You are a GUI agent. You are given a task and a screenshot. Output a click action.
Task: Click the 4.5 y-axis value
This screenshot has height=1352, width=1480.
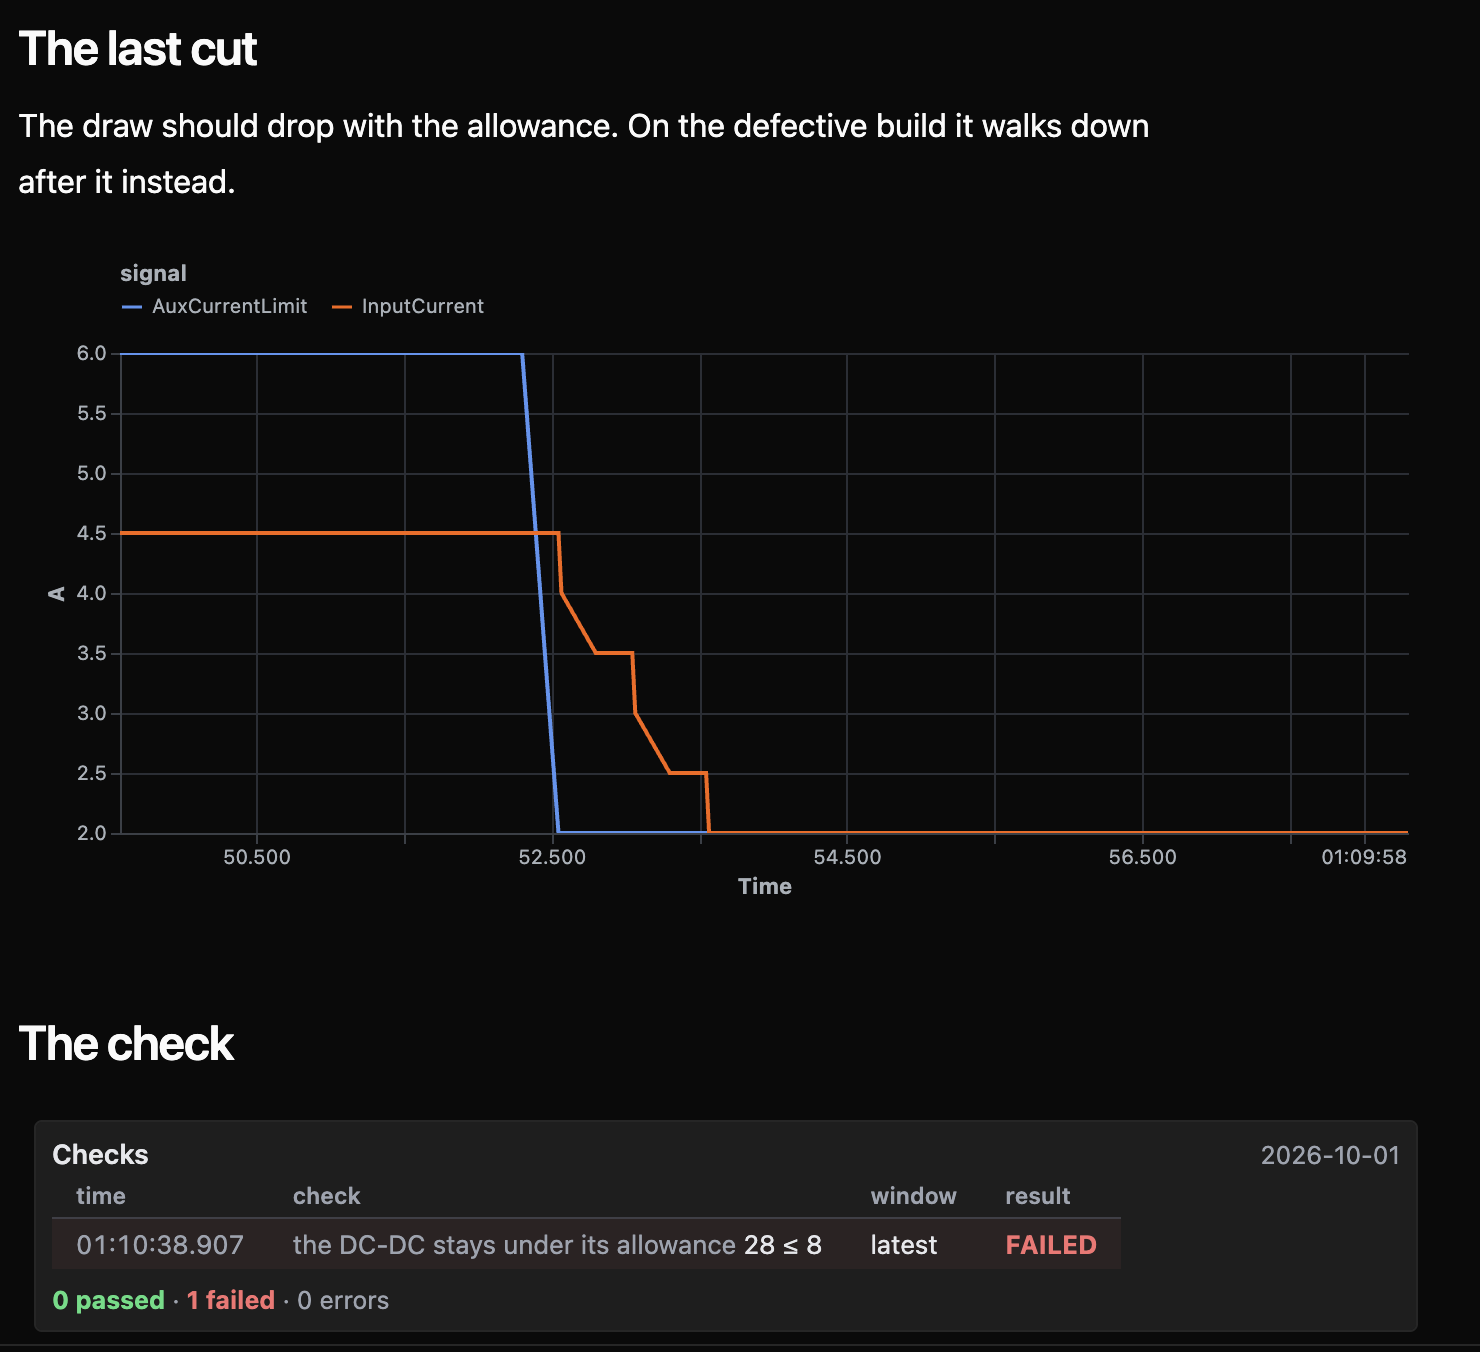coord(92,533)
